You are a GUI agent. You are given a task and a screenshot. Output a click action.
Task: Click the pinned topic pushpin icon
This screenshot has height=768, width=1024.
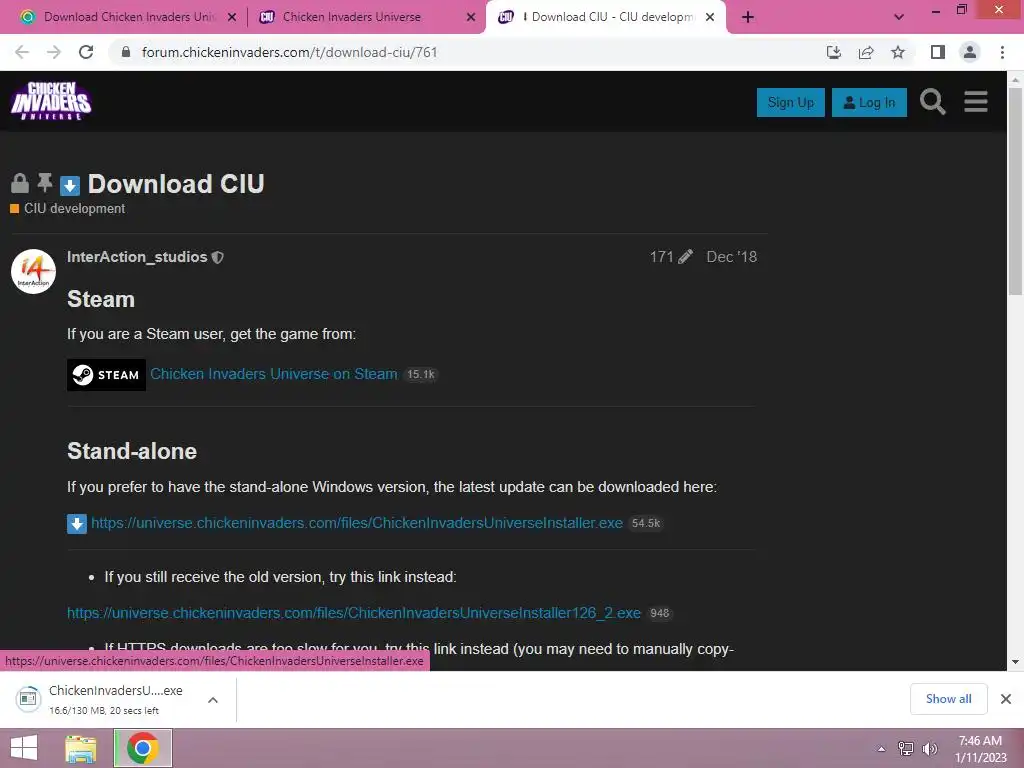(44, 183)
